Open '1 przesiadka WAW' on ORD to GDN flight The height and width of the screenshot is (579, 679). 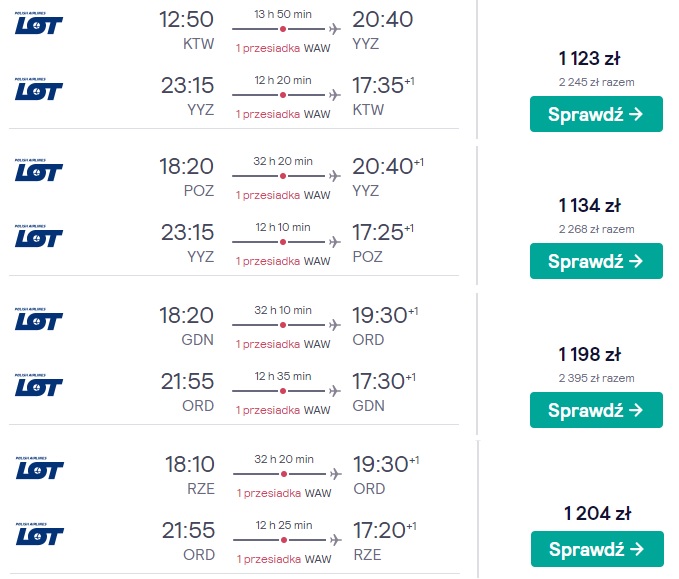[283, 410]
